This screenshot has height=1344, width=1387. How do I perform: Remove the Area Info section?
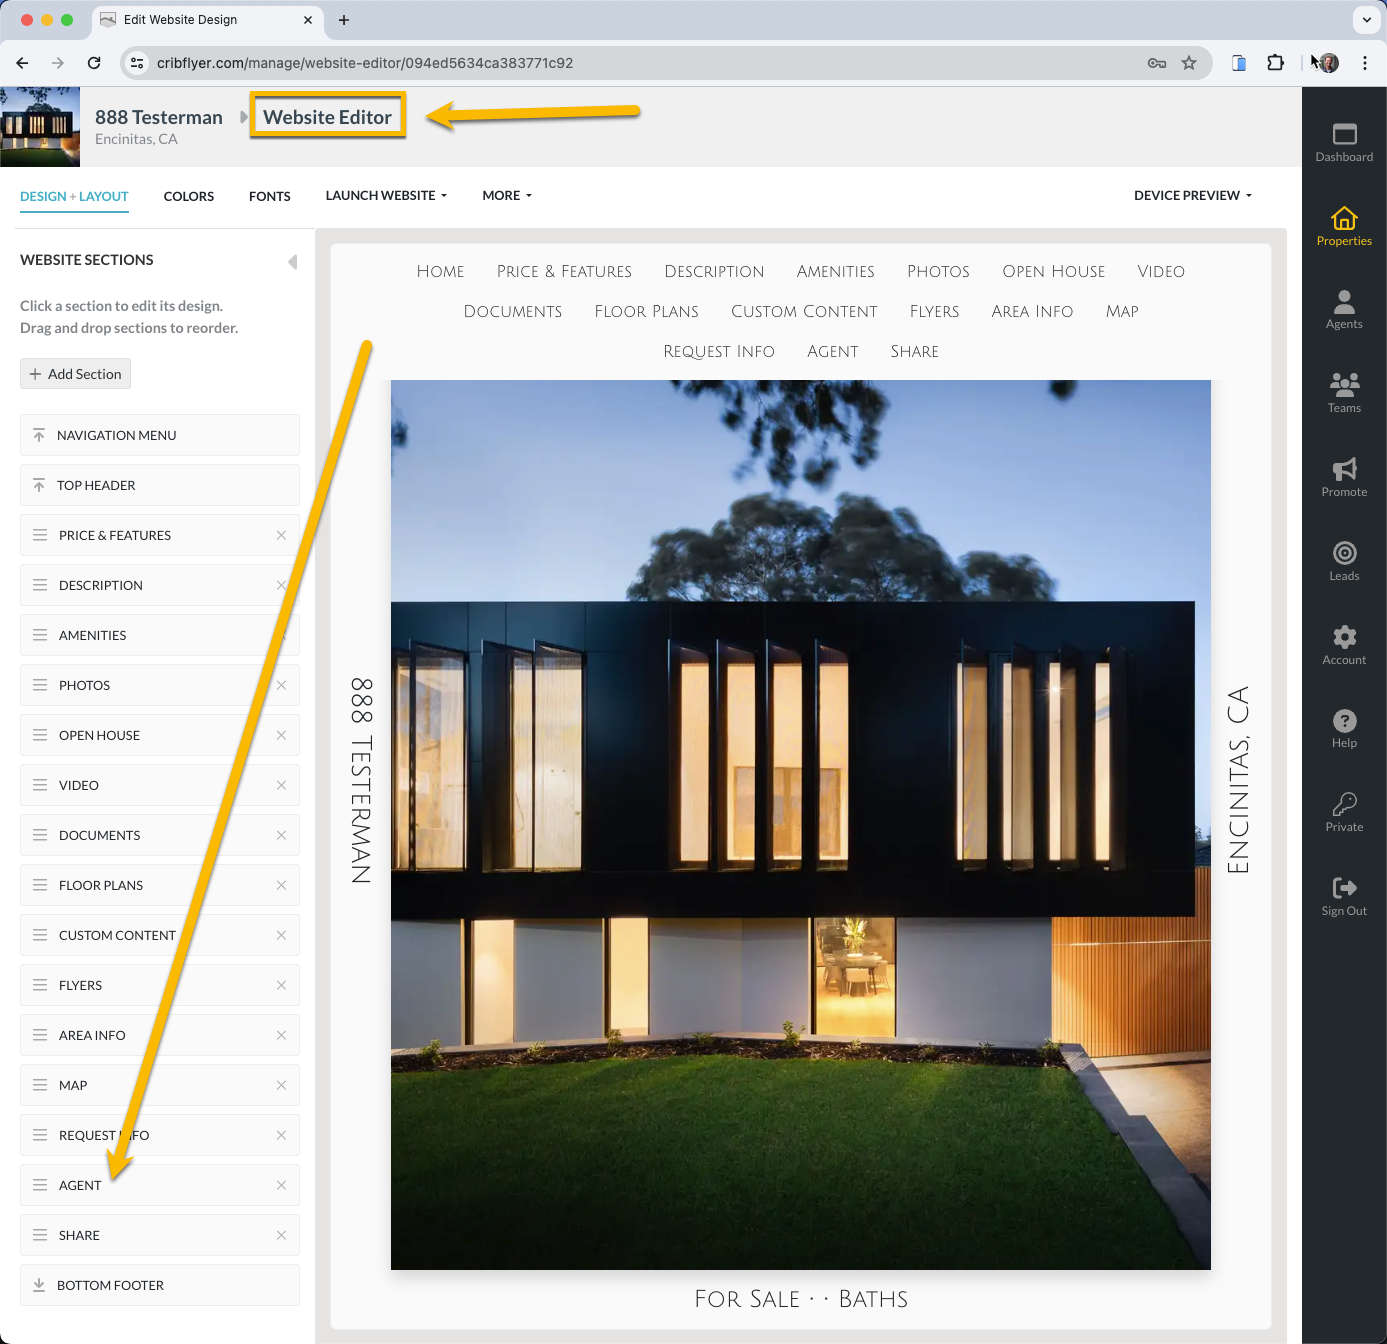coord(281,1035)
